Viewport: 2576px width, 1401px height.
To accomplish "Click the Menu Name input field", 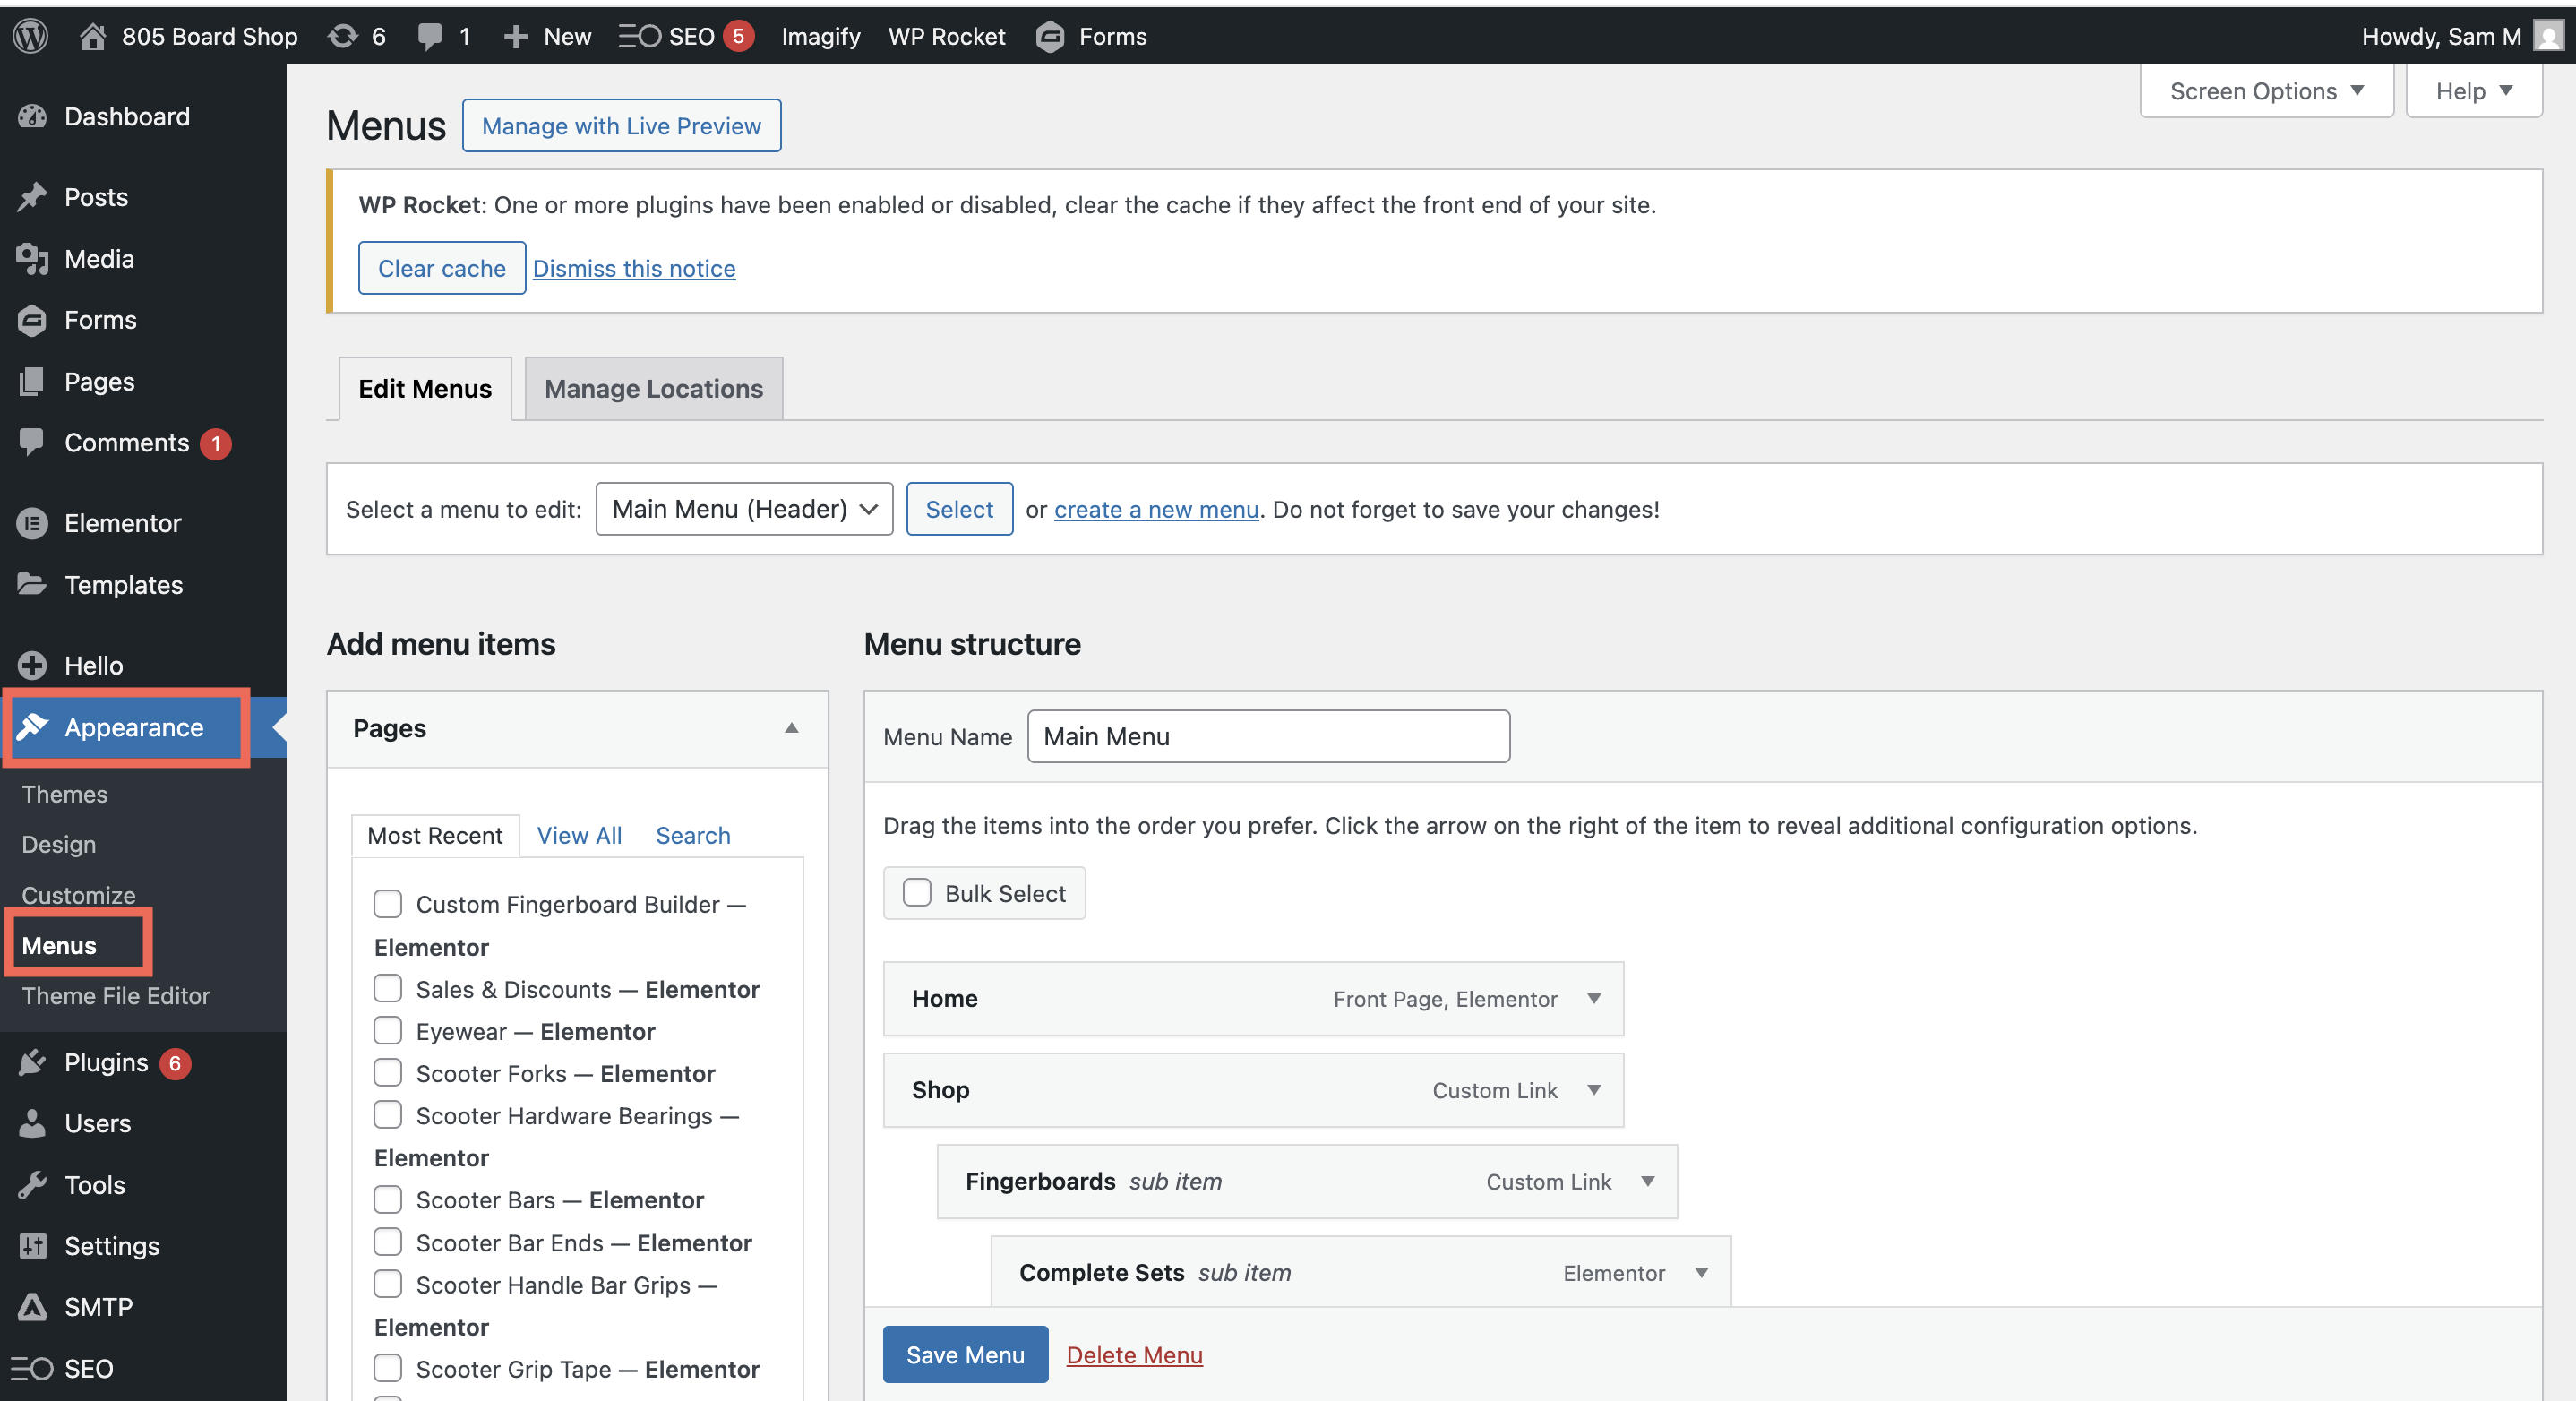I will [1268, 736].
